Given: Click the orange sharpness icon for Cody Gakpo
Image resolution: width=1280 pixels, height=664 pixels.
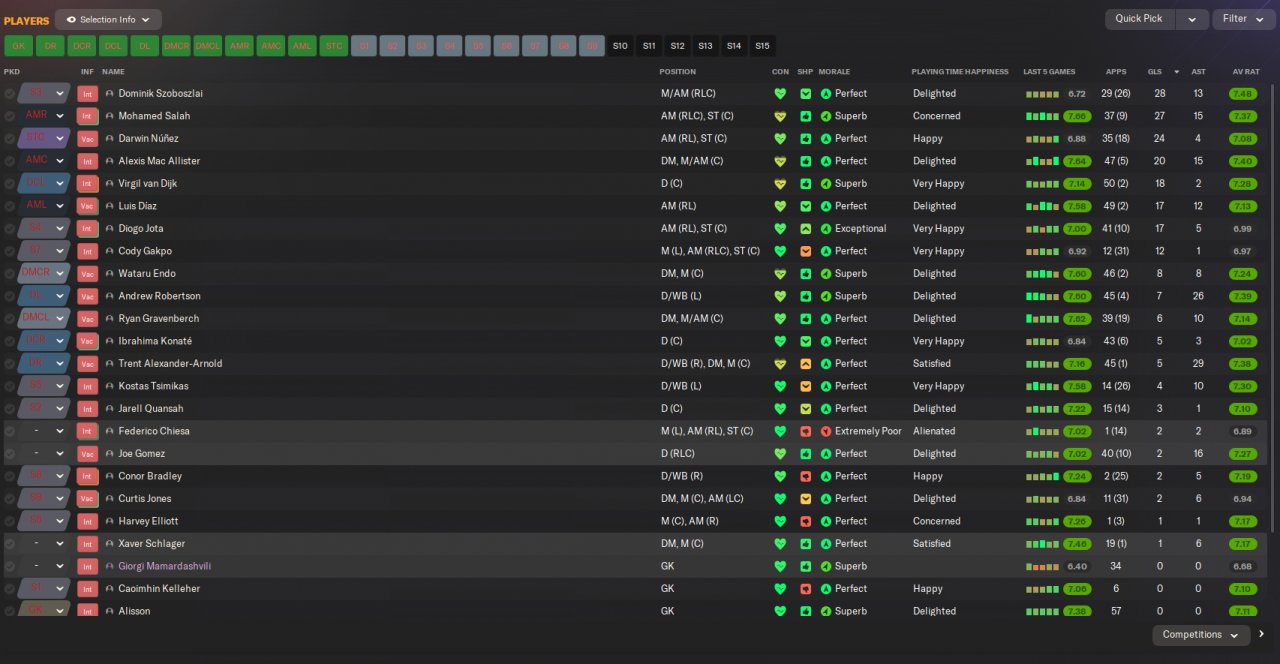Looking at the screenshot, I should pos(806,251).
